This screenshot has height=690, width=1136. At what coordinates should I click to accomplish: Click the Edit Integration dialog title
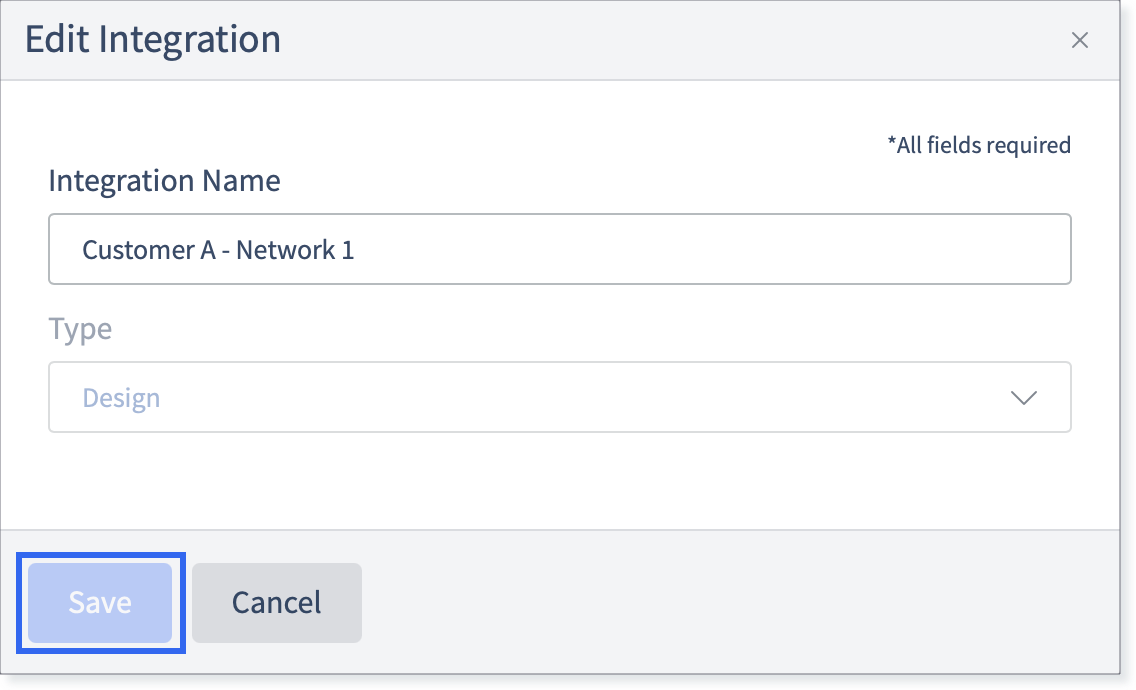(153, 39)
